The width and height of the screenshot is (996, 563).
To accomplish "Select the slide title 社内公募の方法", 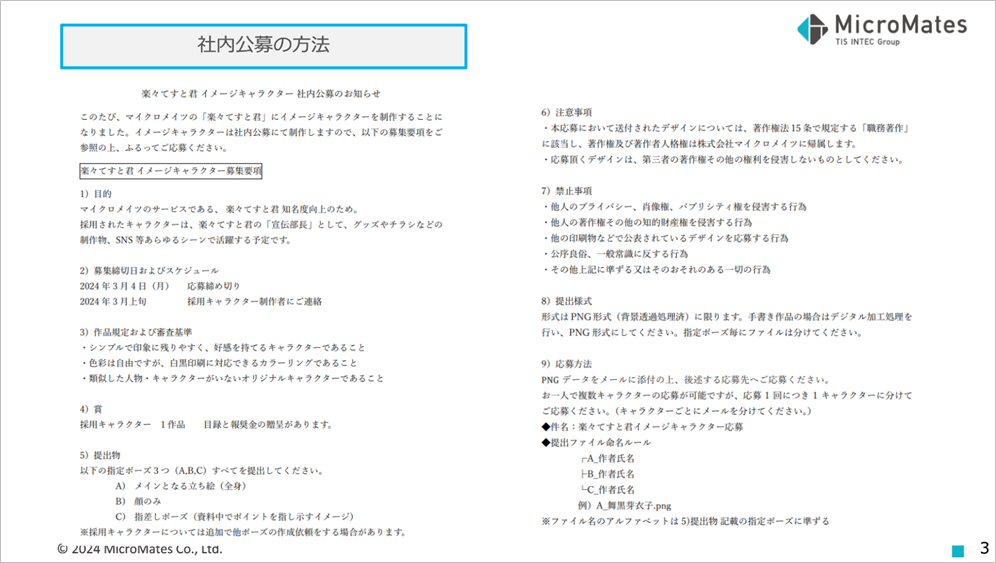I will click(264, 45).
